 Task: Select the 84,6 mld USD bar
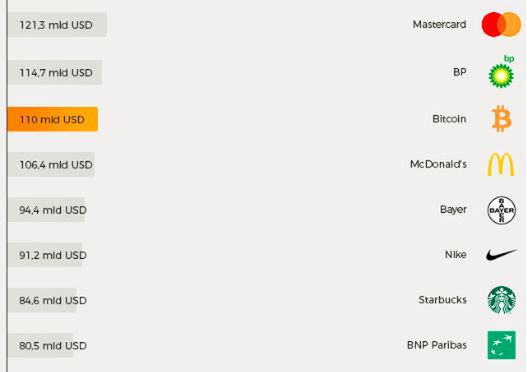coord(42,300)
